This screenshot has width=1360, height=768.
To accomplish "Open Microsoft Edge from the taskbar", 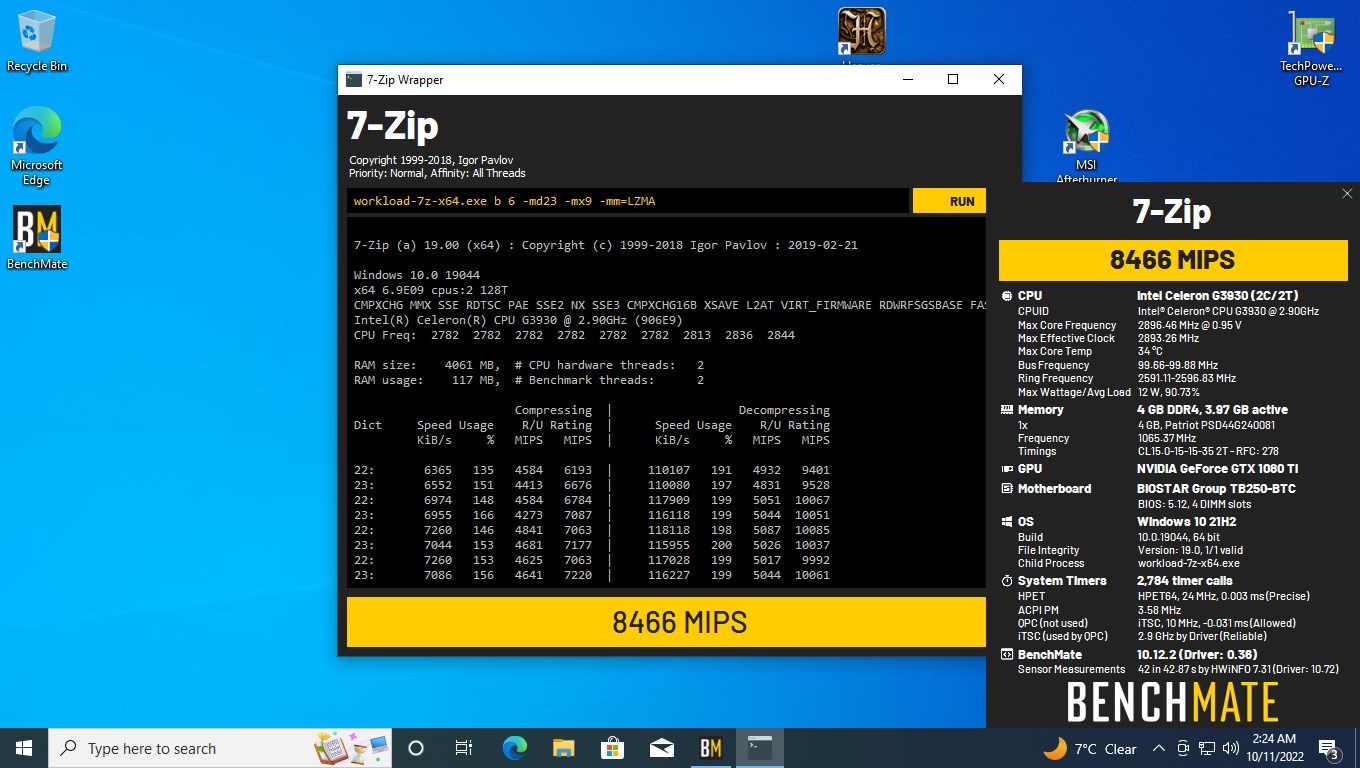I will (x=514, y=748).
